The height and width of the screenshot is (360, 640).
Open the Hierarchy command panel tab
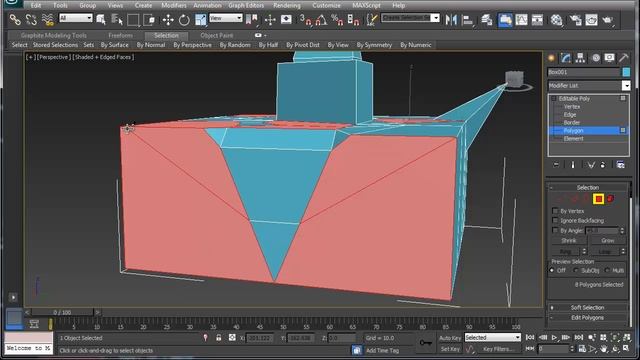coord(580,58)
